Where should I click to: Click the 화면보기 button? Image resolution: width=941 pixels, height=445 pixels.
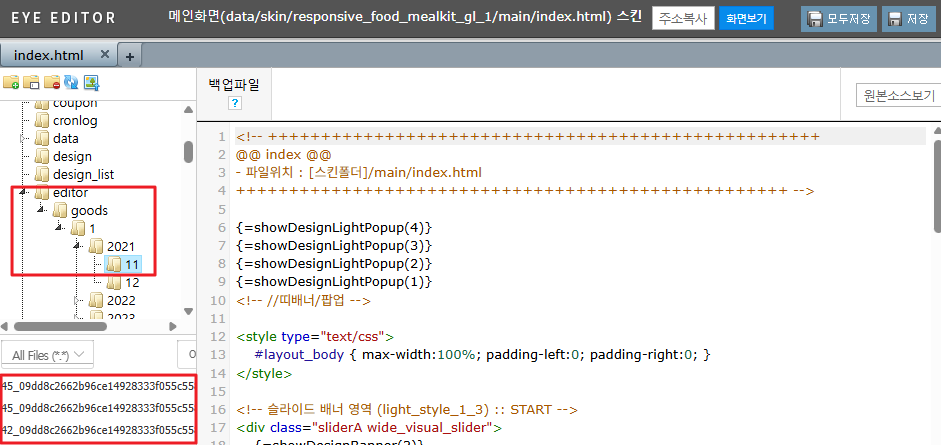(746, 19)
